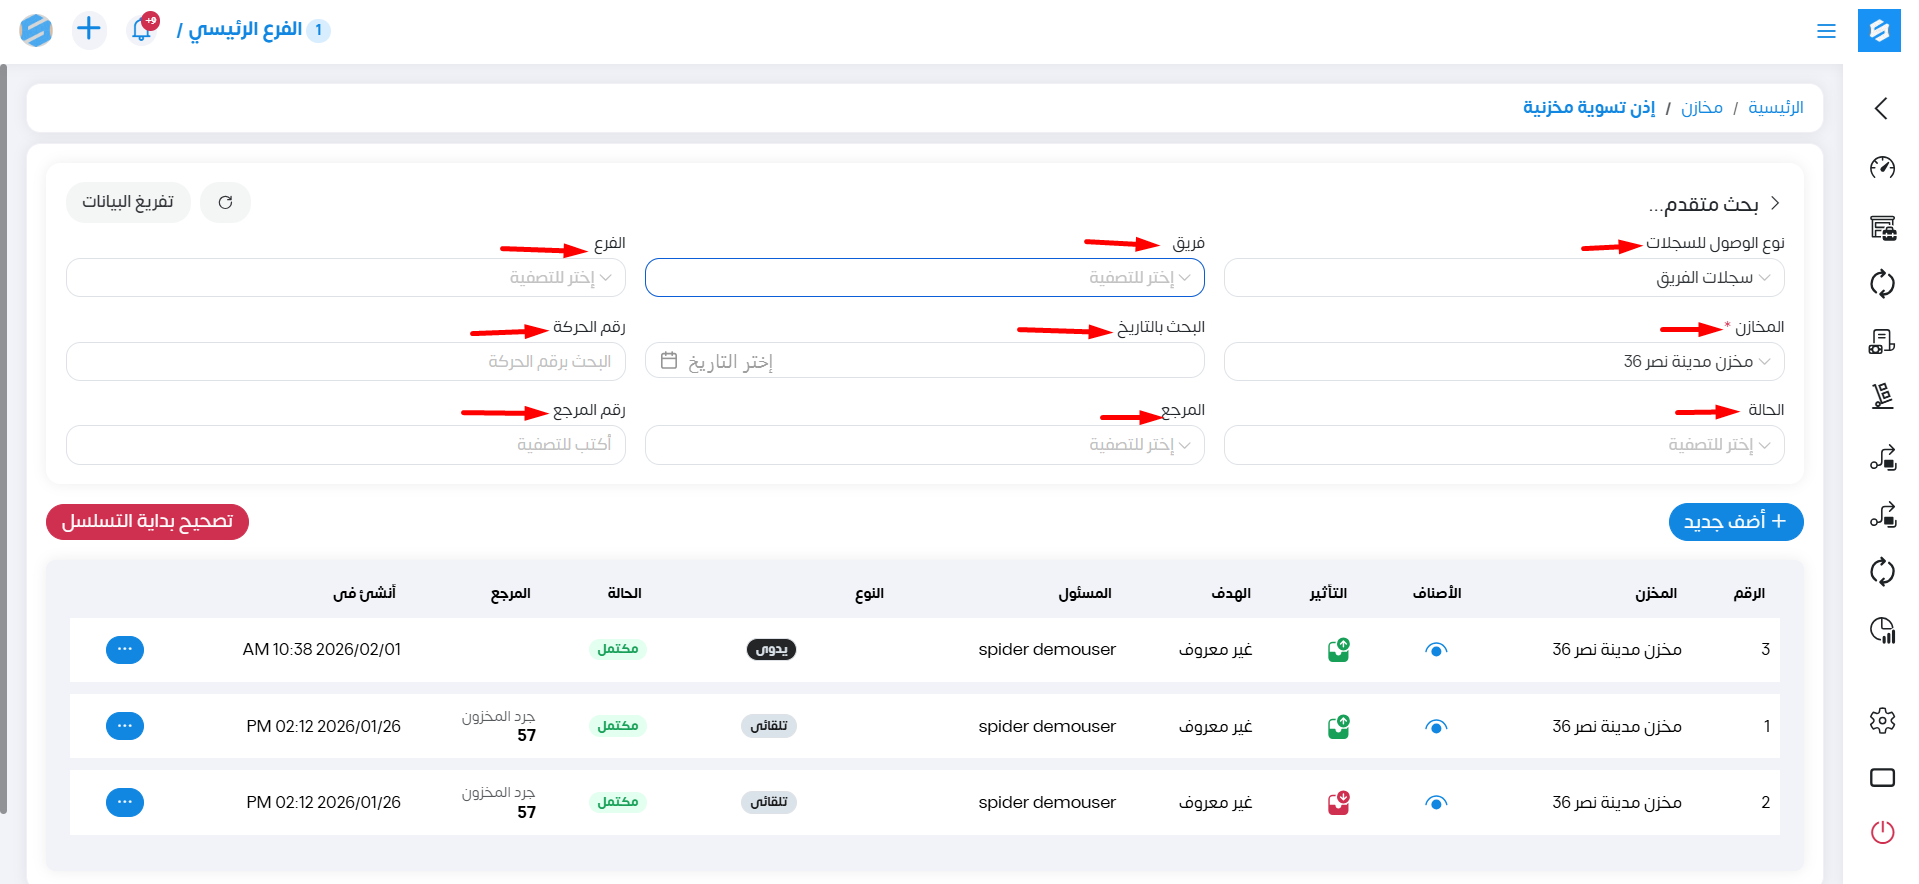Toggle eye icon for row 2 items
1919x884 pixels.
point(1436,803)
